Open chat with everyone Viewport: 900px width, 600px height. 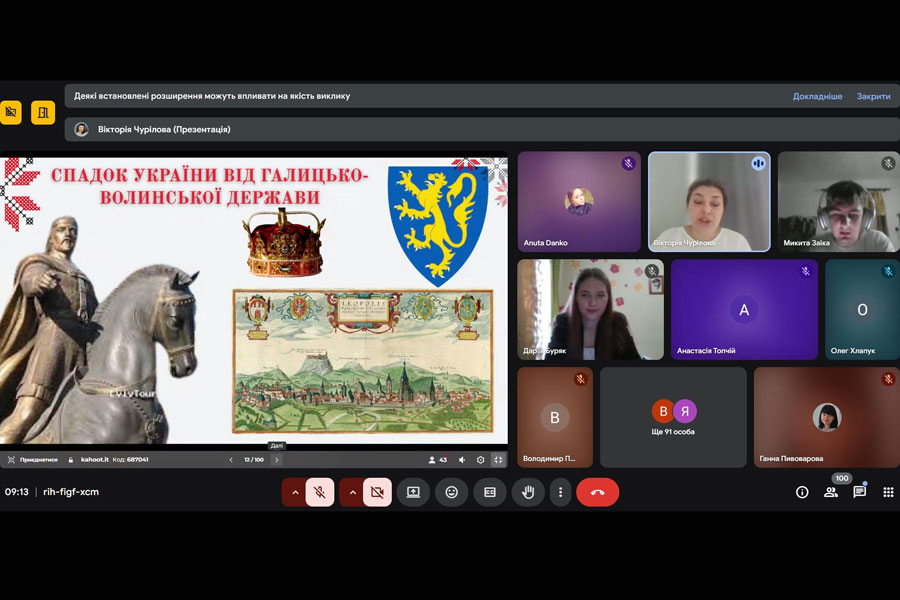click(859, 492)
